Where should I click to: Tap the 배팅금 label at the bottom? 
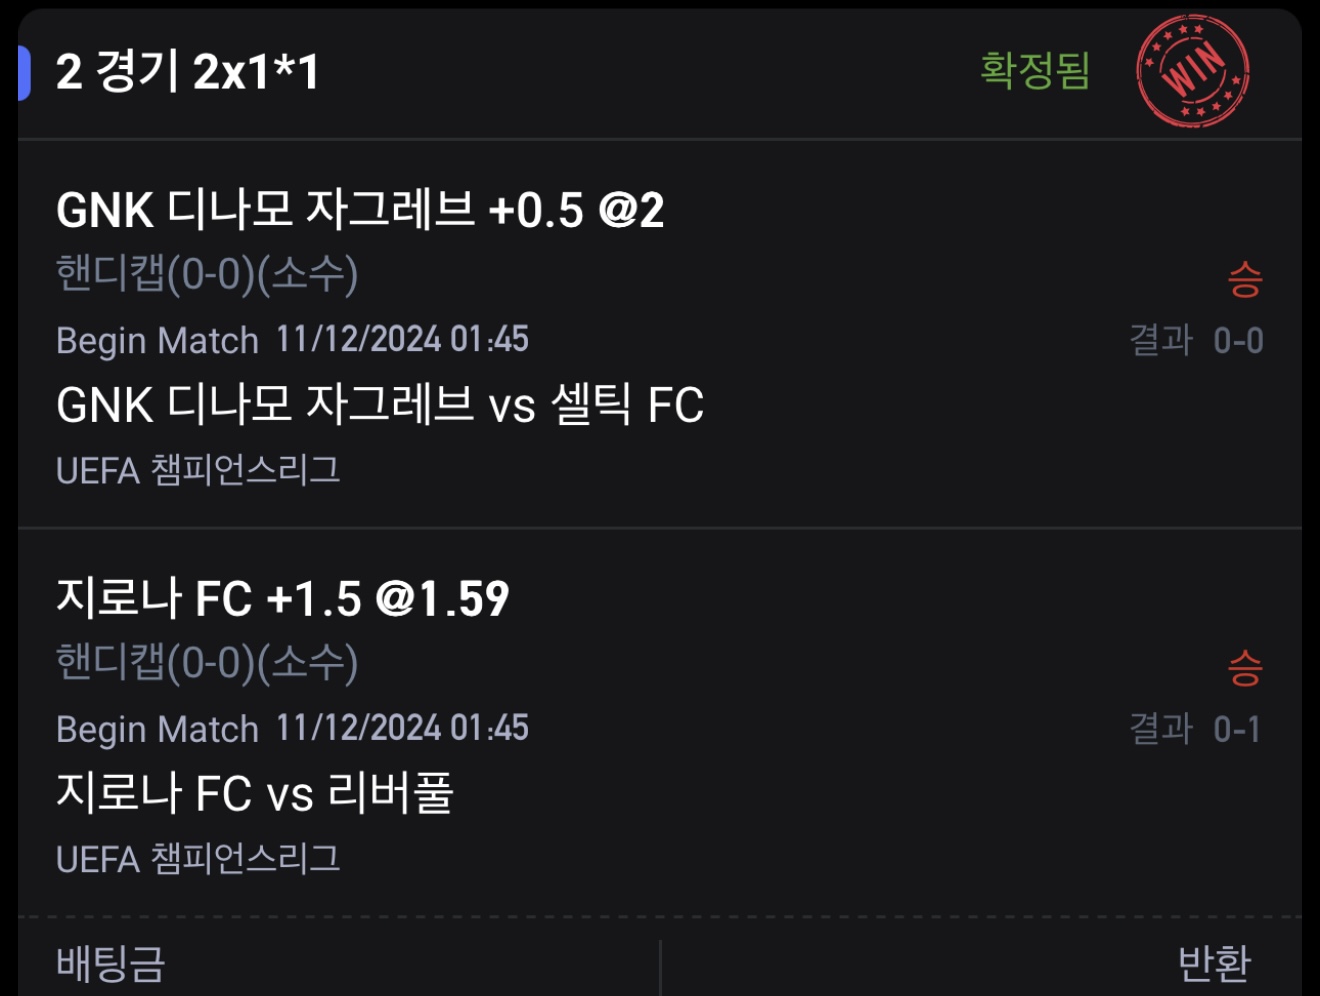110,964
